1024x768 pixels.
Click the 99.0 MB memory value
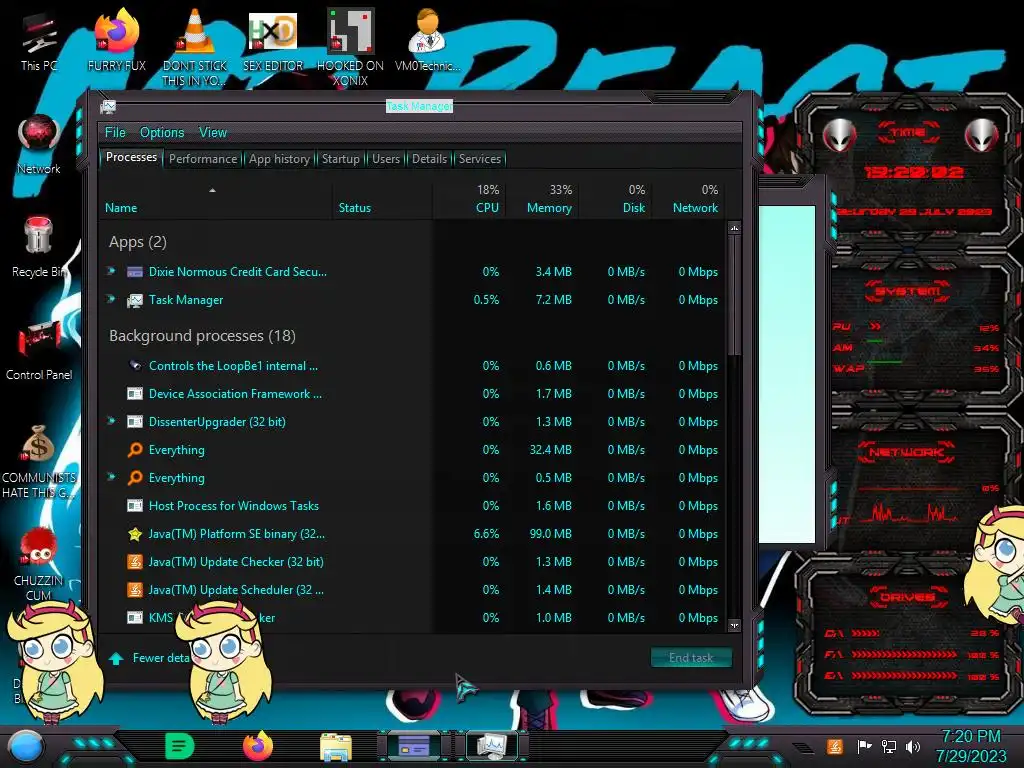coord(551,534)
